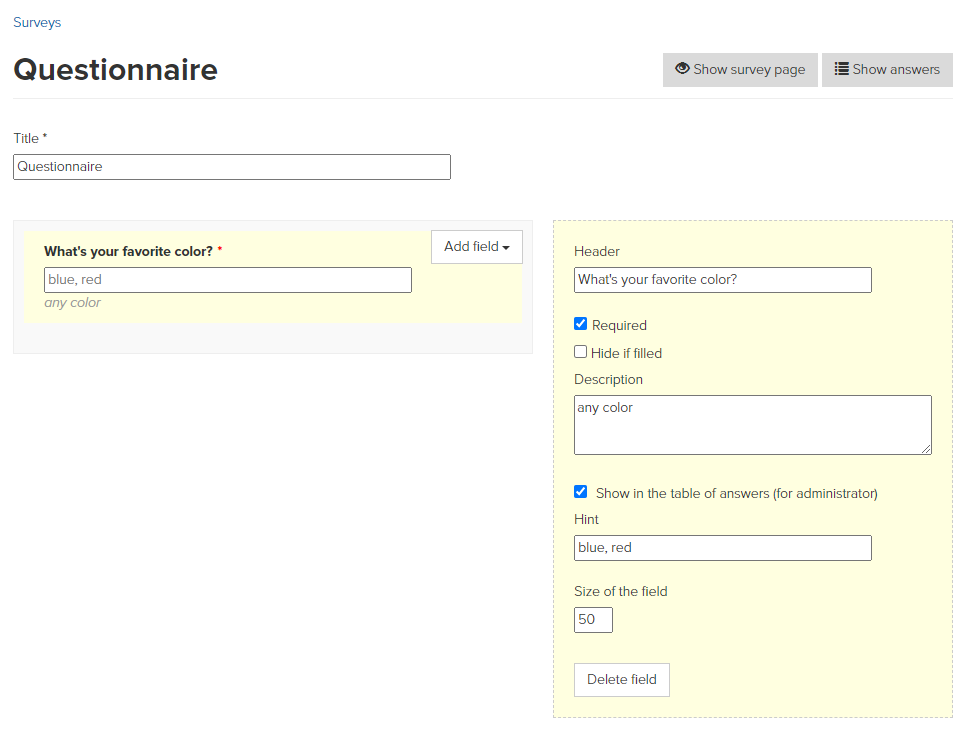Image resolution: width=967 pixels, height=729 pixels.
Task: Click the list icon on Show answers
Action: tap(842, 69)
